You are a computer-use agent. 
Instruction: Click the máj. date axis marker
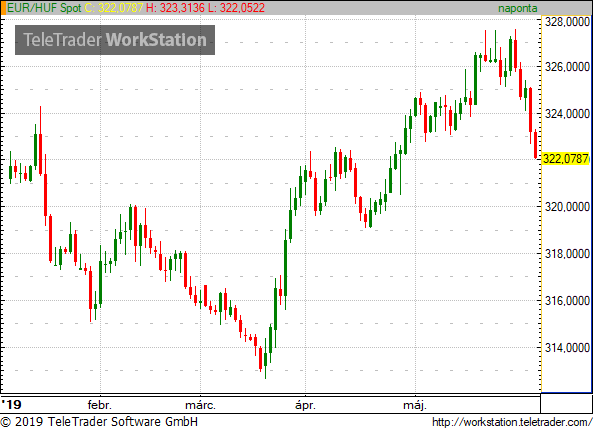pyautogui.click(x=415, y=405)
